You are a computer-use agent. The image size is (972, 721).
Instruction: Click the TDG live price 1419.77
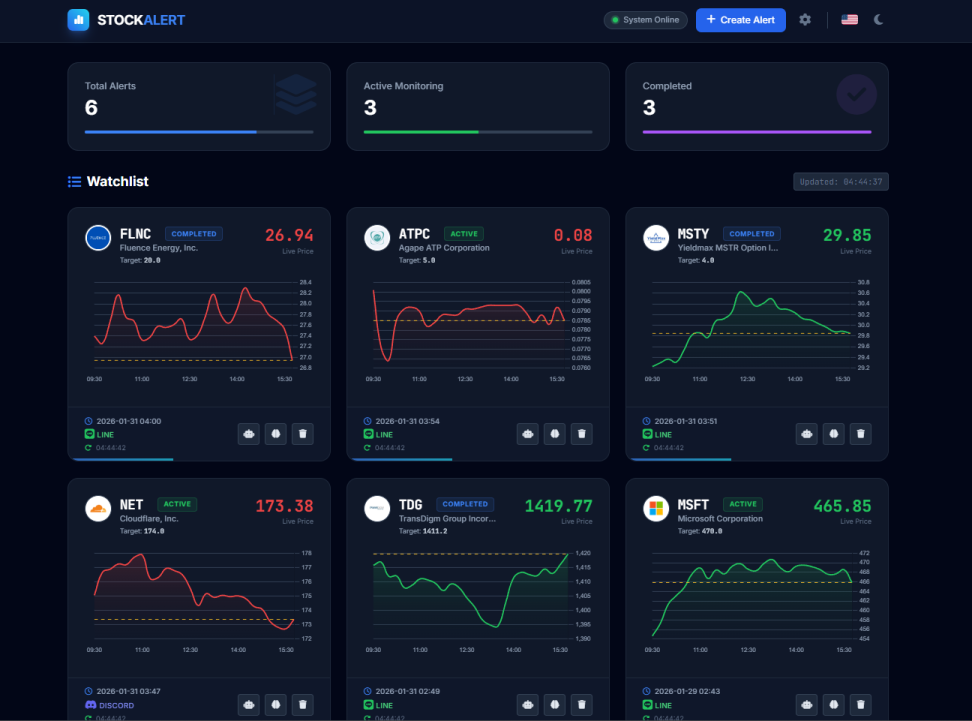[x=559, y=506]
